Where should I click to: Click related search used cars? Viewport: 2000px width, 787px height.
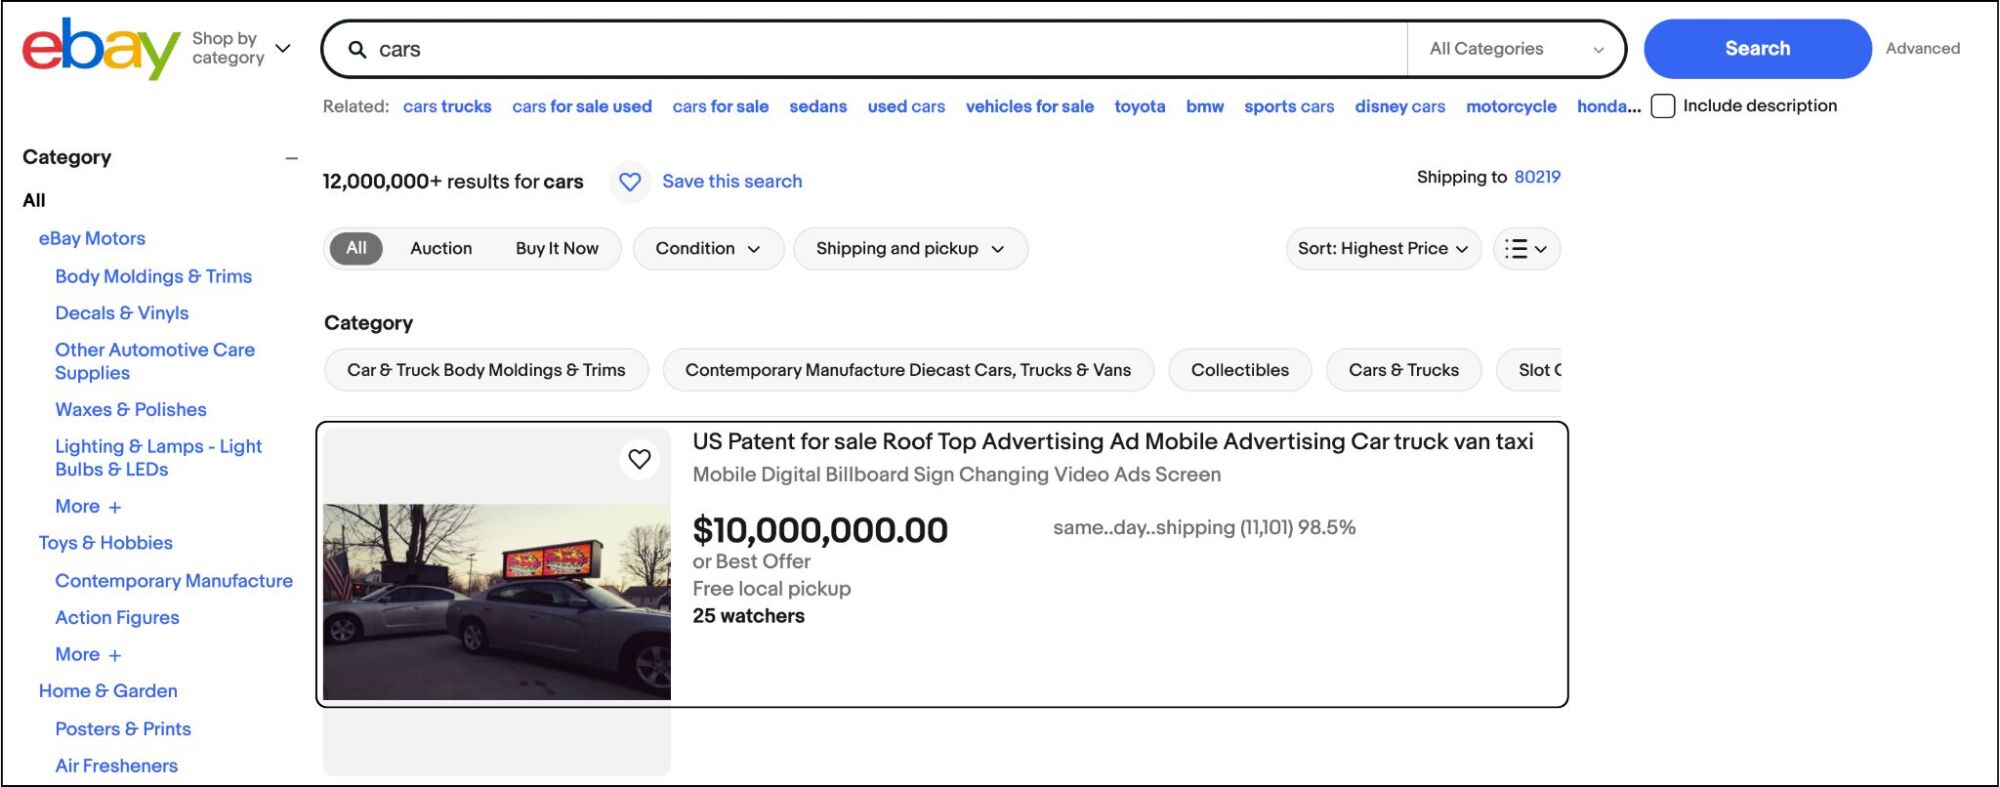(906, 106)
